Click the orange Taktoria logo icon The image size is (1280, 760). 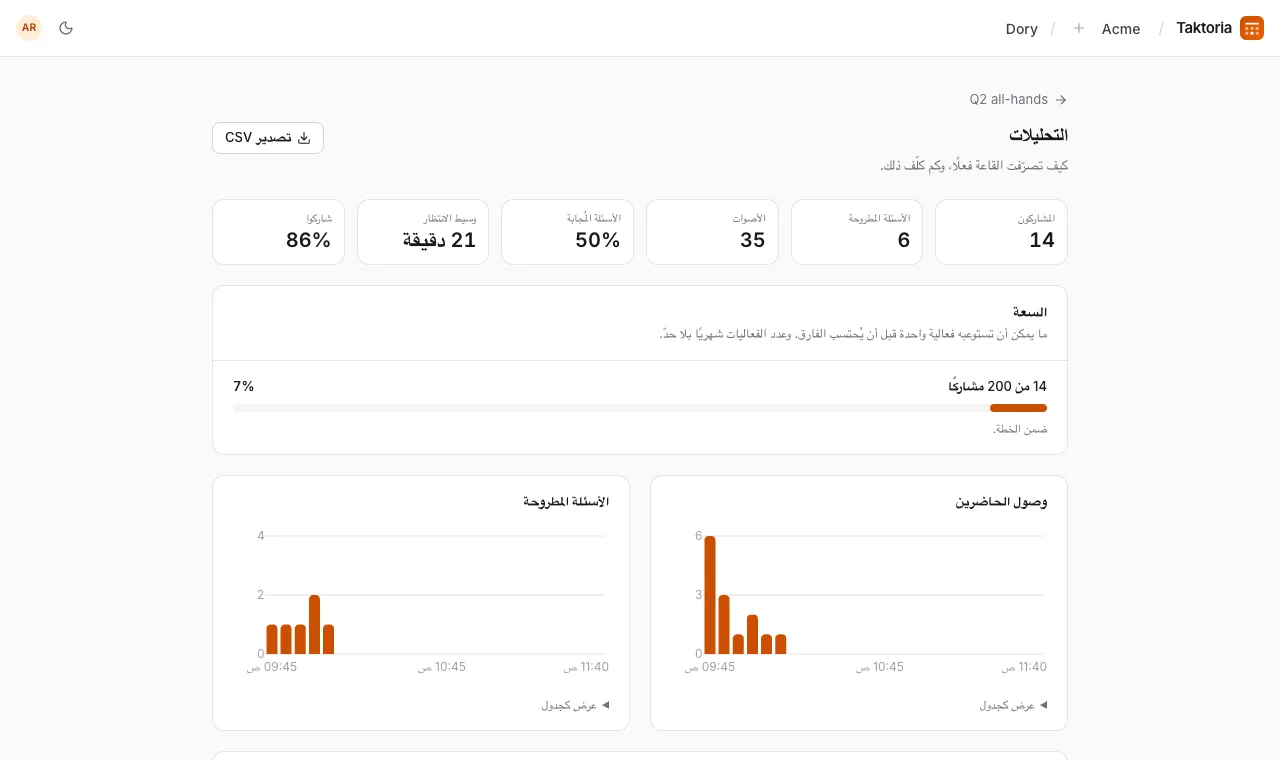pyautogui.click(x=1252, y=28)
